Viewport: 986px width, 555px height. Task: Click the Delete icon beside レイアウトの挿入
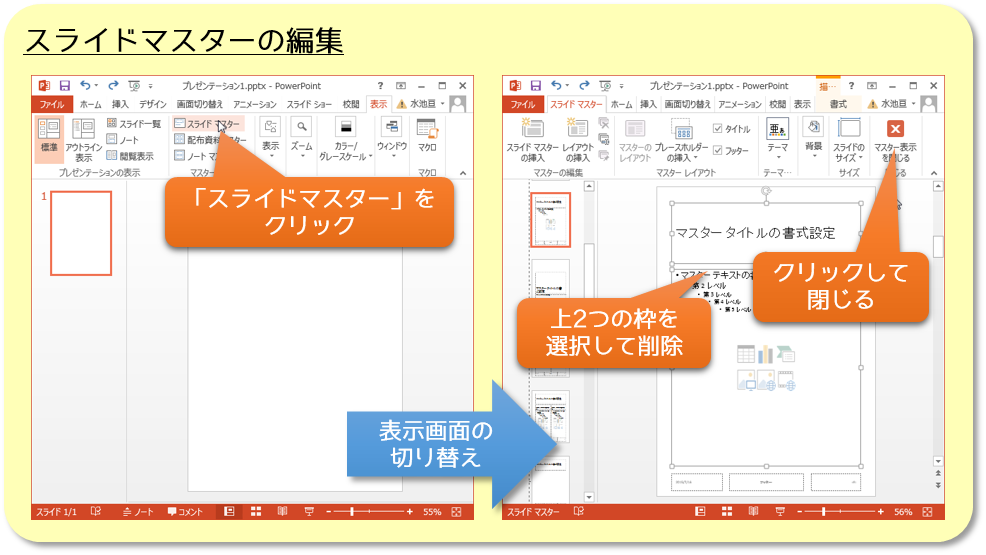[x=604, y=123]
